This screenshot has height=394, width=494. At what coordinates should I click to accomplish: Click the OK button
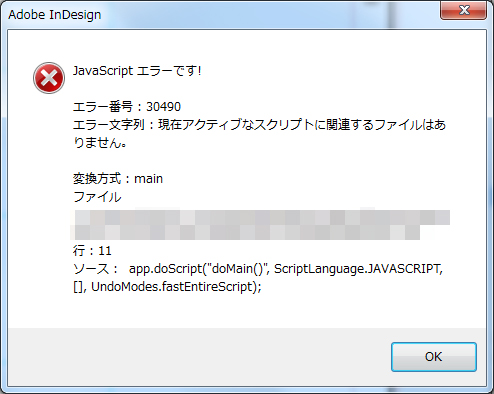434,357
